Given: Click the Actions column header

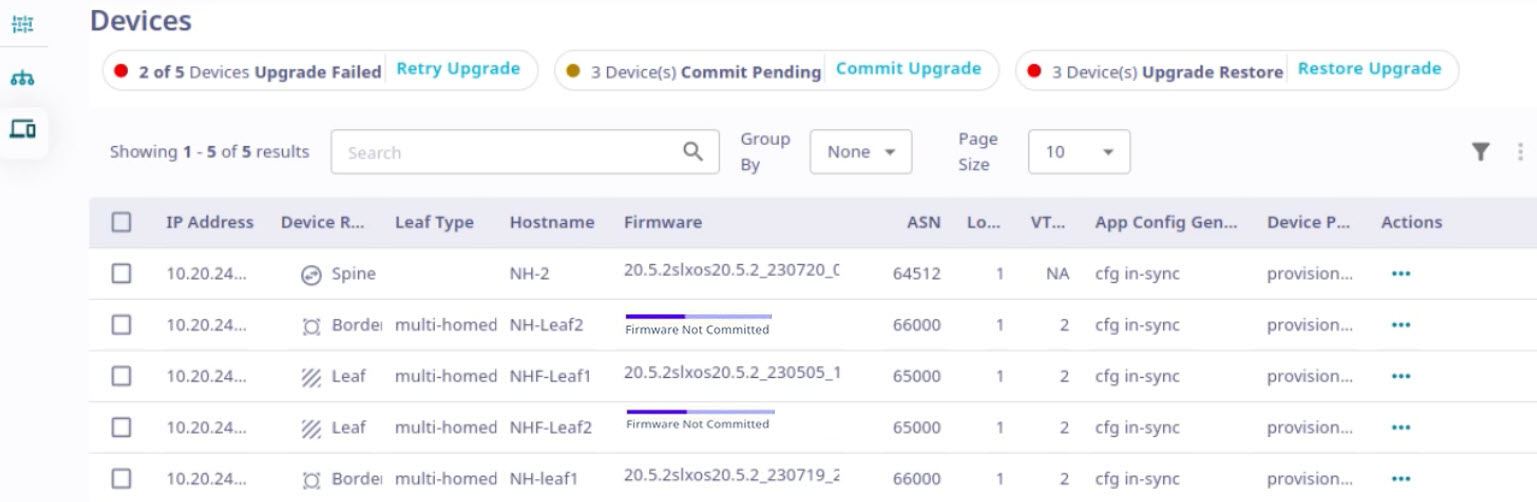Looking at the screenshot, I should 1412,222.
